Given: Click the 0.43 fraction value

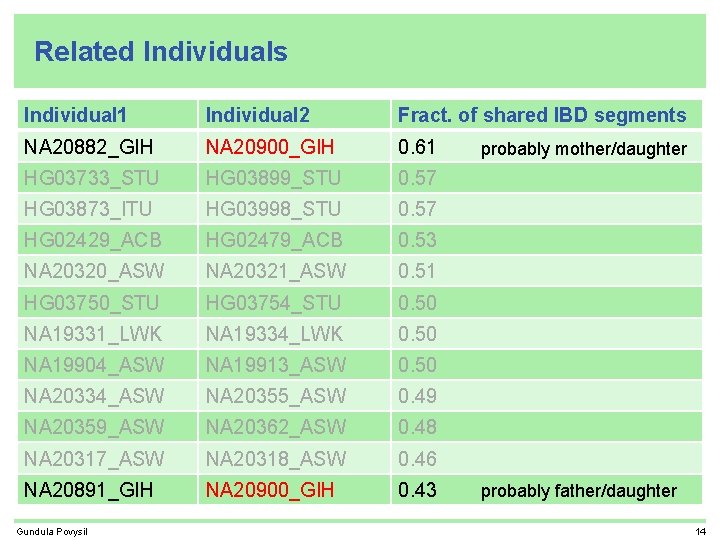Looking at the screenshot, I should 417,489.
